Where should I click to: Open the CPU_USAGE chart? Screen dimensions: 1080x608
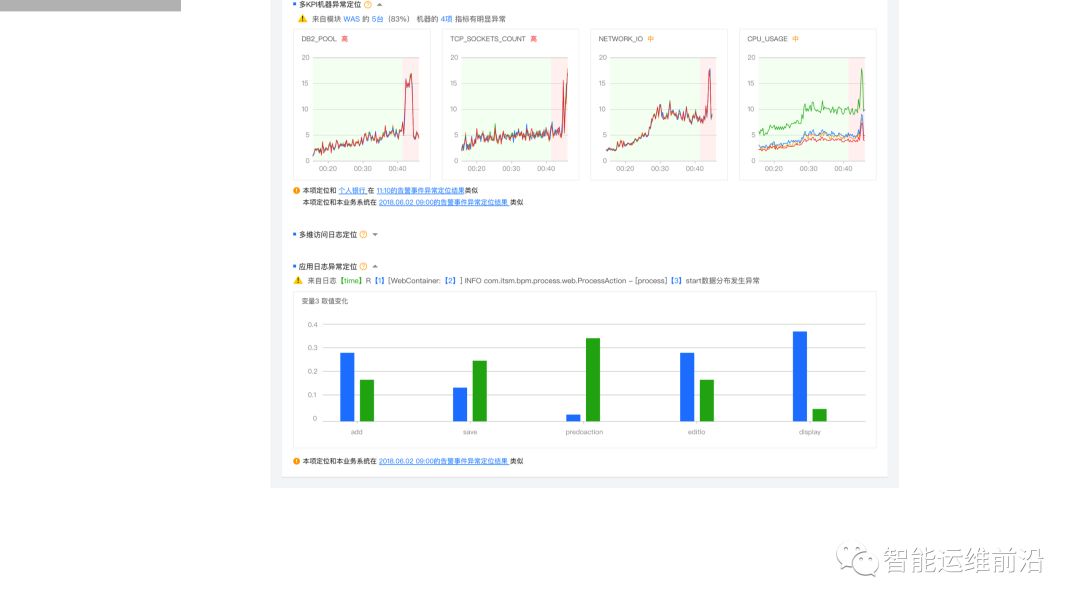point(808,105)
